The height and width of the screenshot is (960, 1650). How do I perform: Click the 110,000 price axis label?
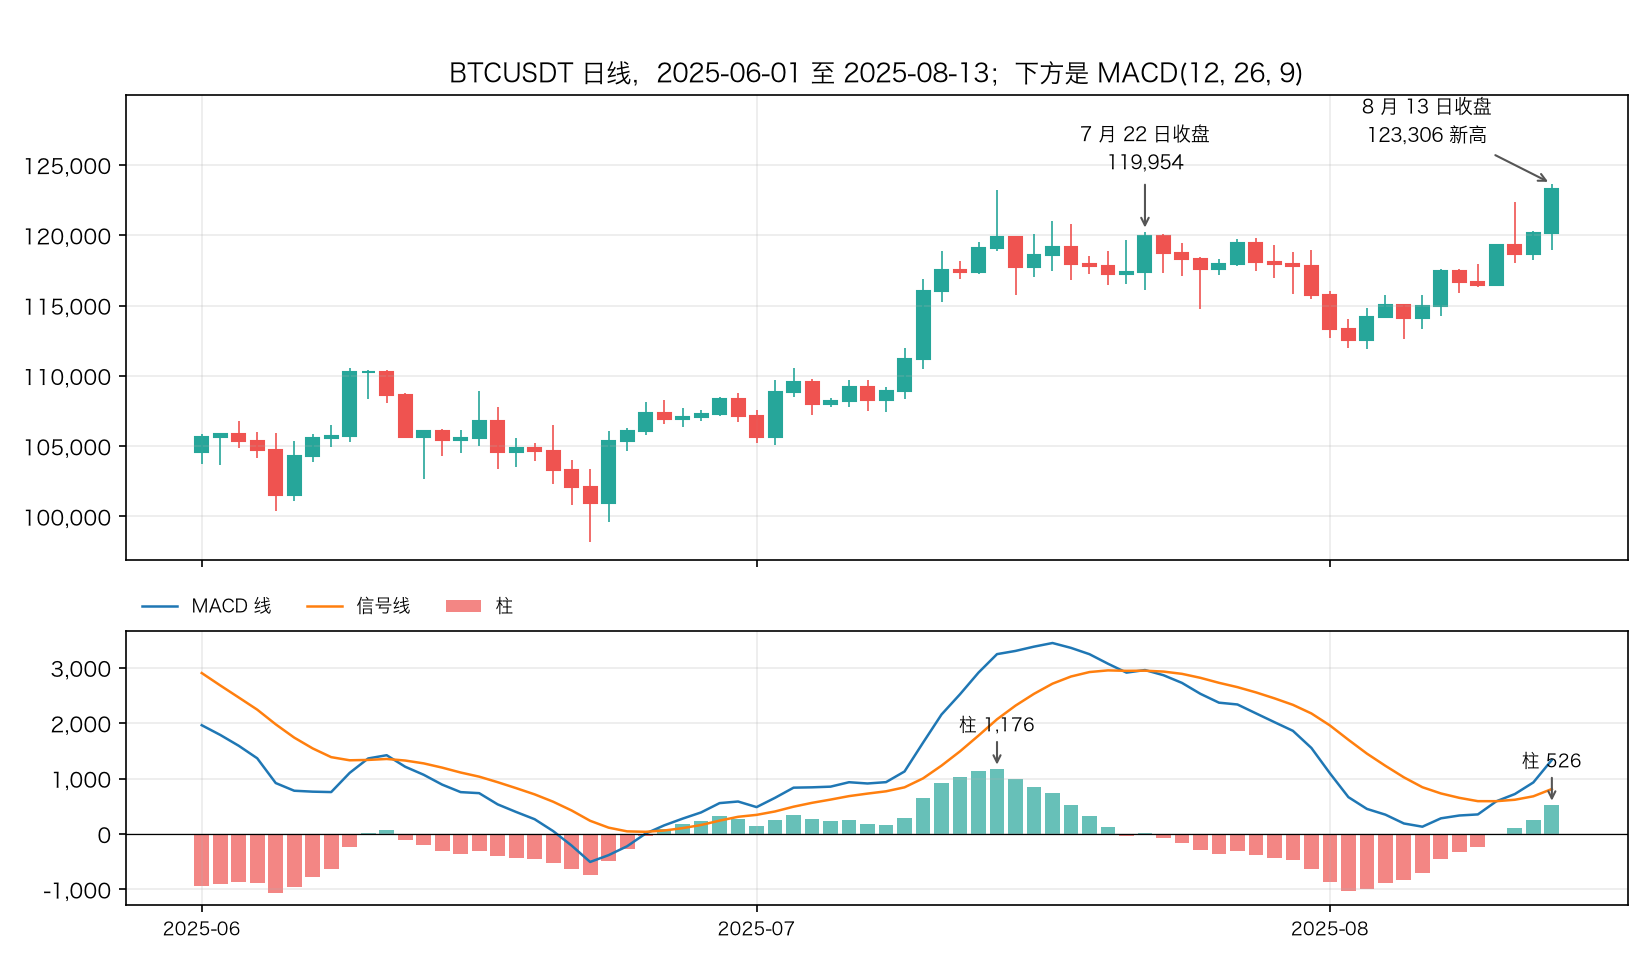(67, 377)
